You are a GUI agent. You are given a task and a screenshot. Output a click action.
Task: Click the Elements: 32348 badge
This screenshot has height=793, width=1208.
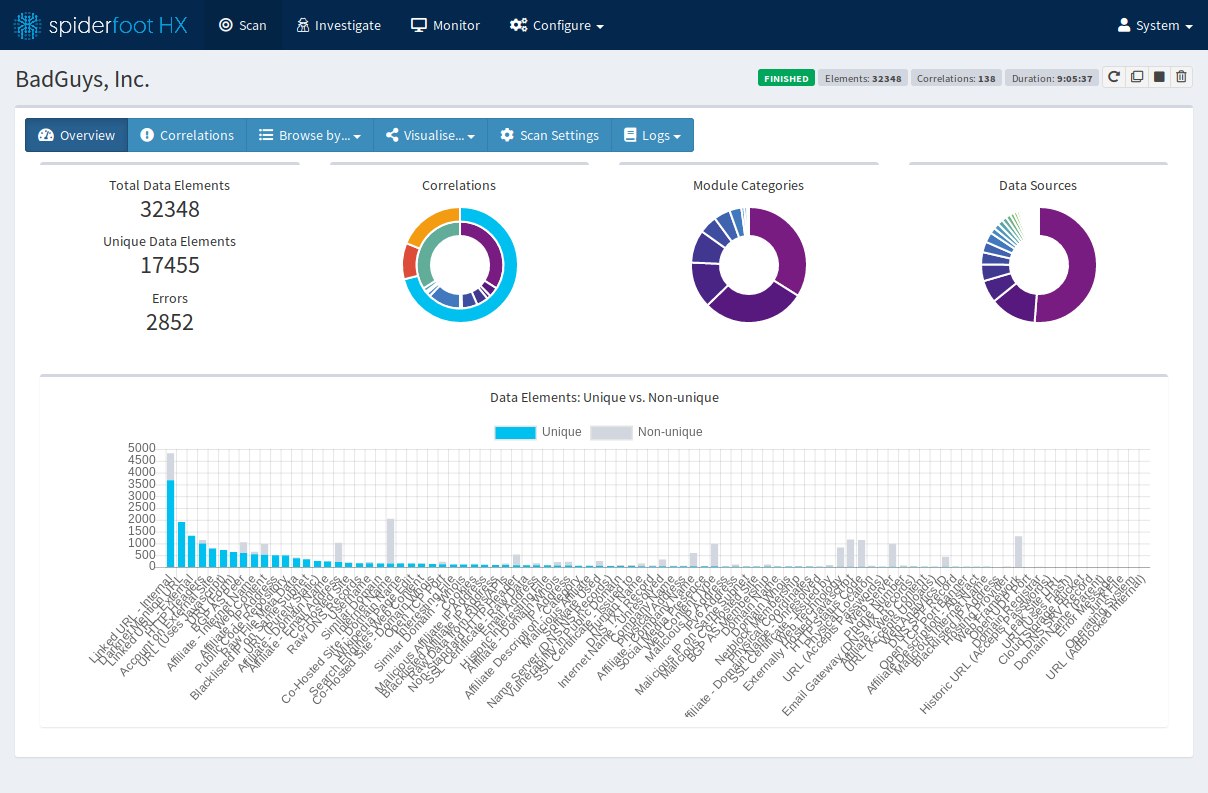(x=861, y=78)
